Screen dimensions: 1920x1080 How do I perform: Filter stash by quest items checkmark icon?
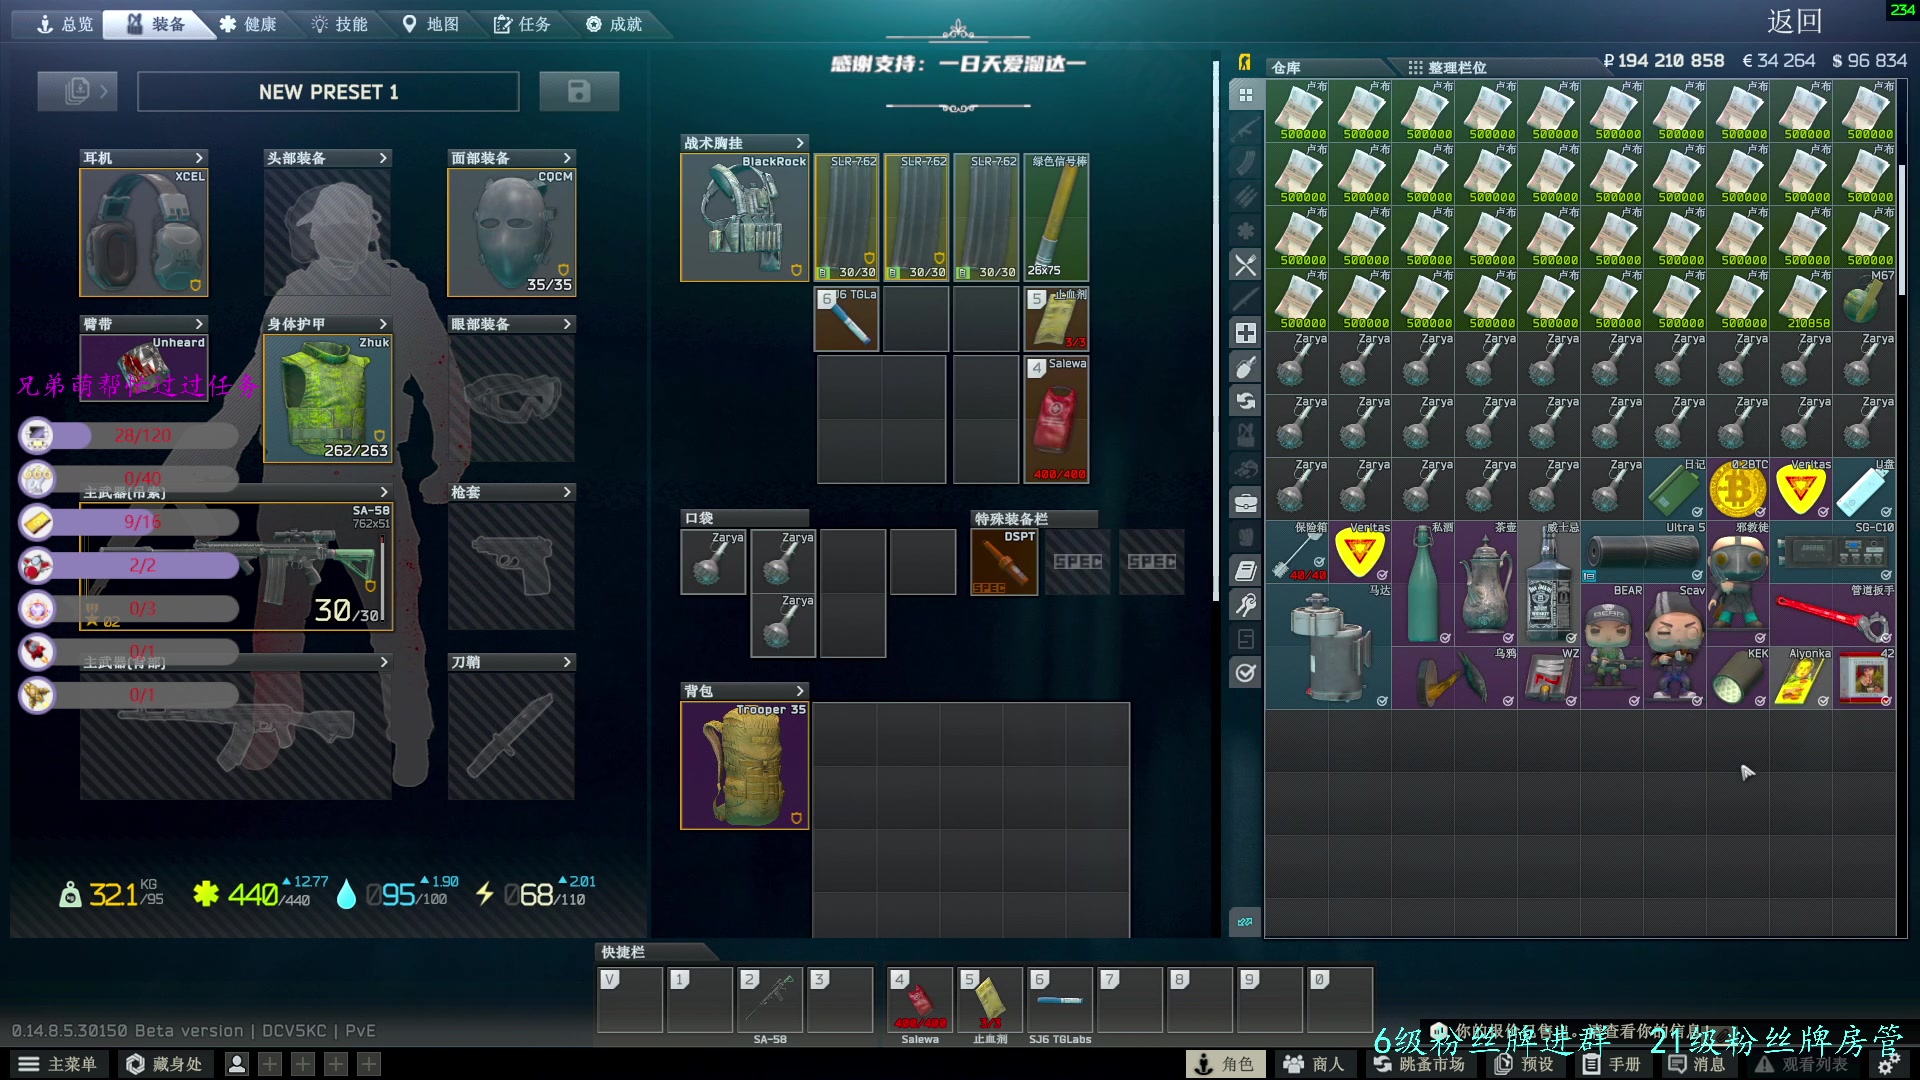(1245, 673)
